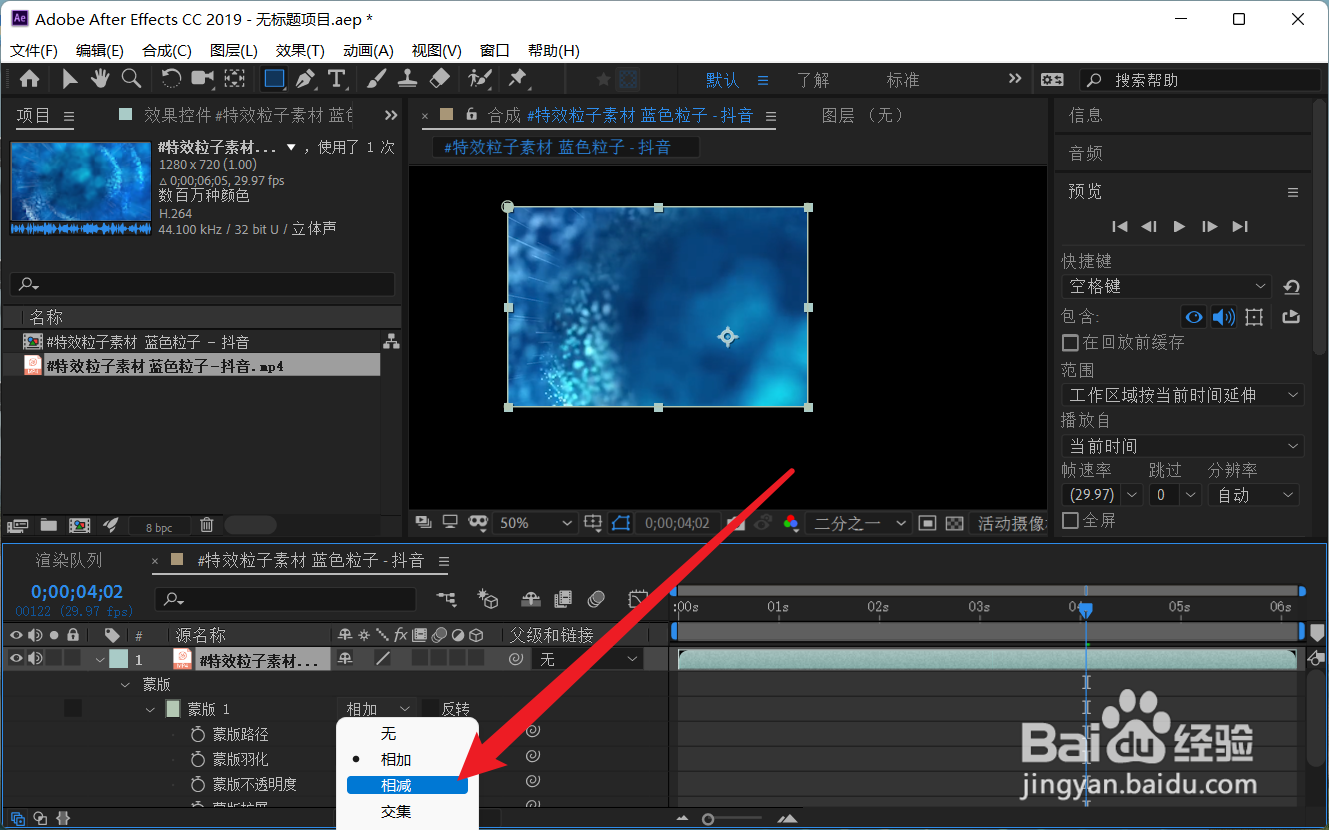This screenshot has width=1329, height=830.
Task: Open the Composition menu
Action: [x=167, y=50]
